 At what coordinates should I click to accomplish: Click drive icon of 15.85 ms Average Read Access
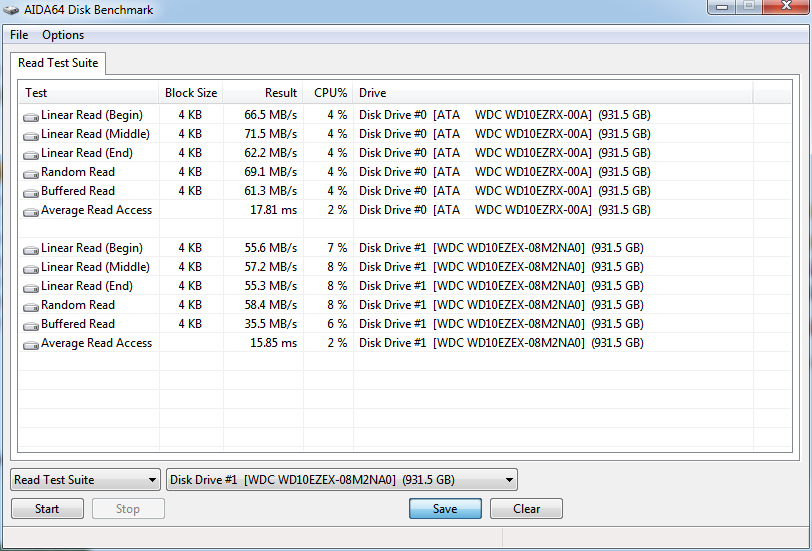pos(31,345)
